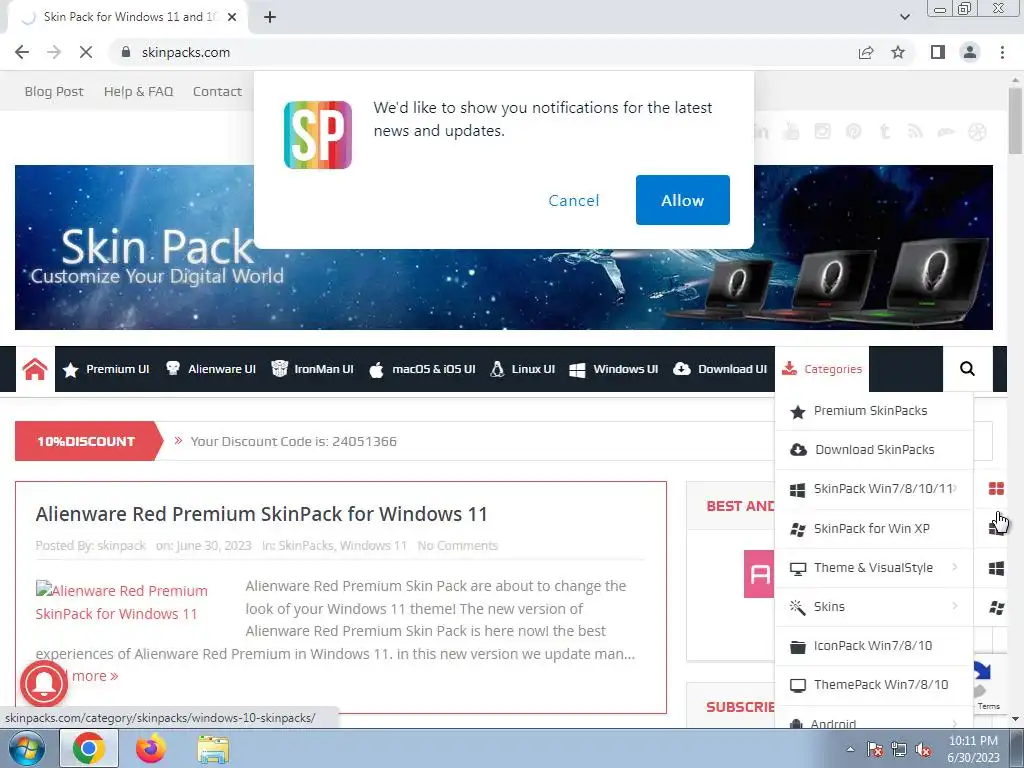Choose SkinPack for Win XP entry
Screen dimensions: 1024x768
tap(874, 528)
